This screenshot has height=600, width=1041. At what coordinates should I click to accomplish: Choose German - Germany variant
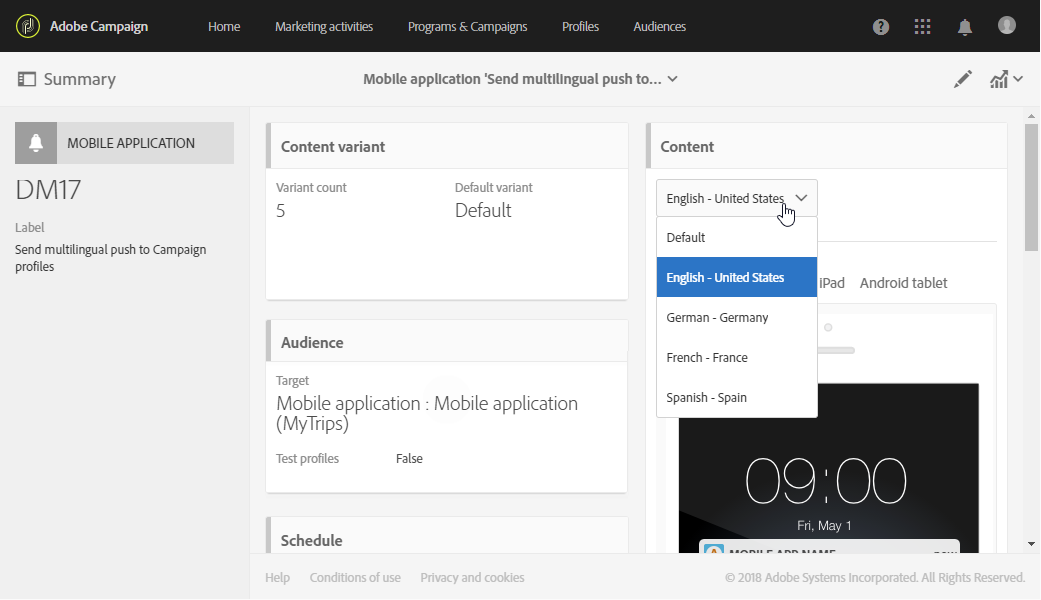[x=737, y=317]
